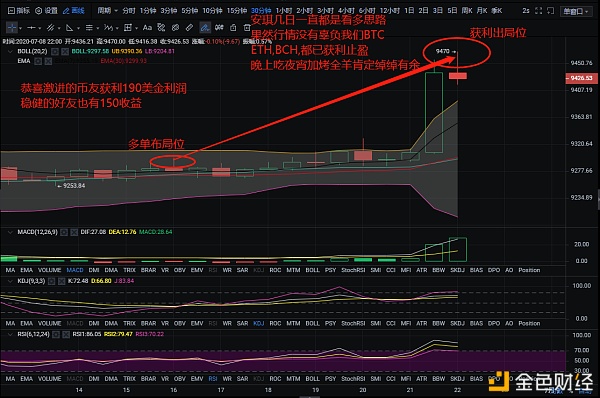Remove the BOLL indicator with its X
The height and width of the screenshot is (398, 600).
(x=65, y=51)
